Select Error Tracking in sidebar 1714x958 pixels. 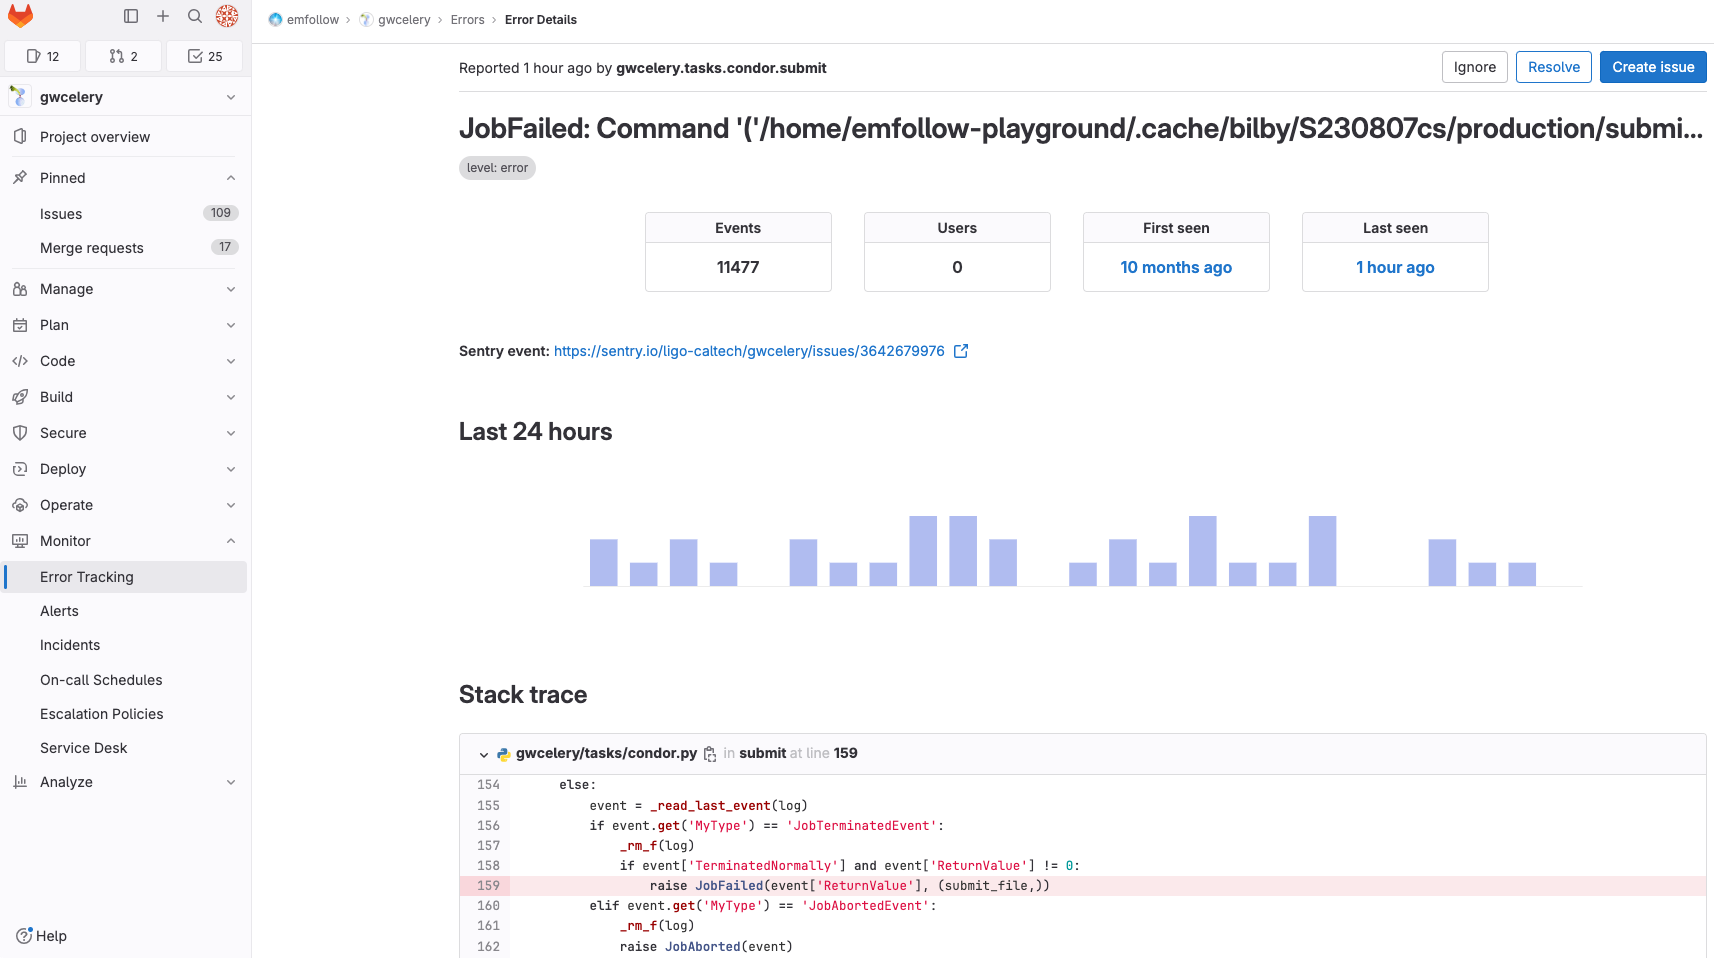(125, 577)
